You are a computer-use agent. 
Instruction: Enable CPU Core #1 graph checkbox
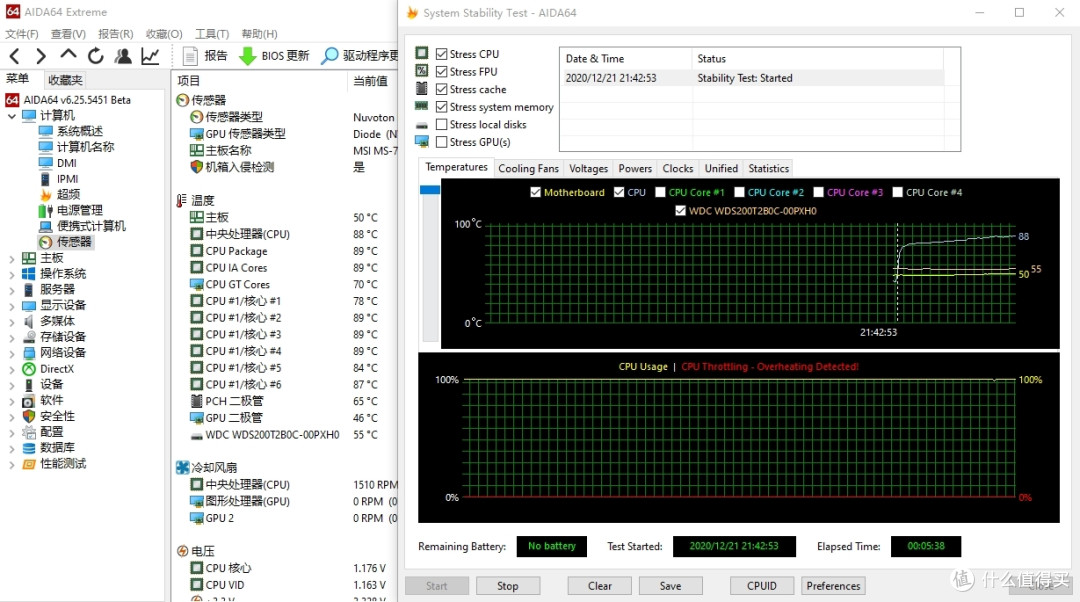tap(660, 192)
